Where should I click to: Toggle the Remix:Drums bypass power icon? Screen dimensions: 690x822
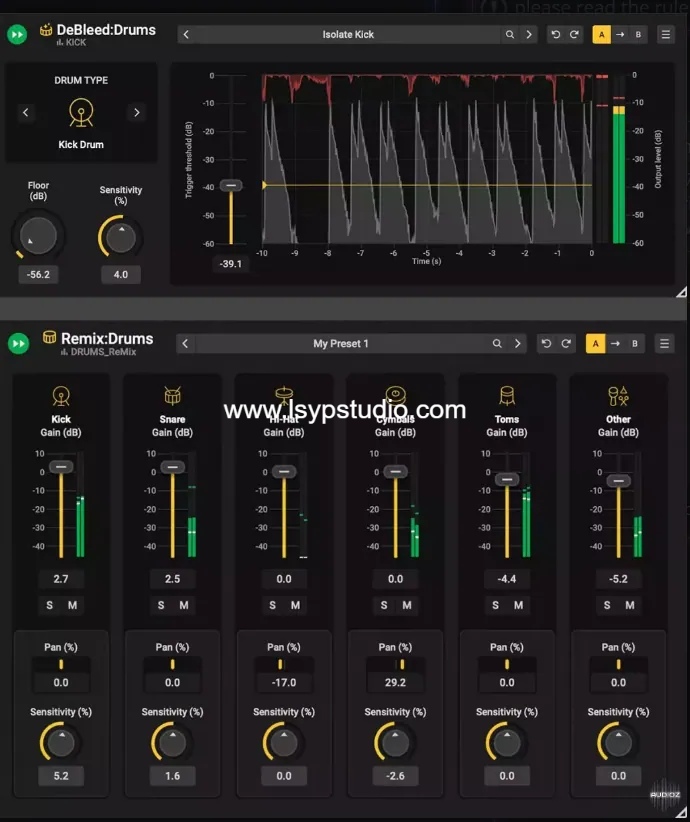click(18, 344)
